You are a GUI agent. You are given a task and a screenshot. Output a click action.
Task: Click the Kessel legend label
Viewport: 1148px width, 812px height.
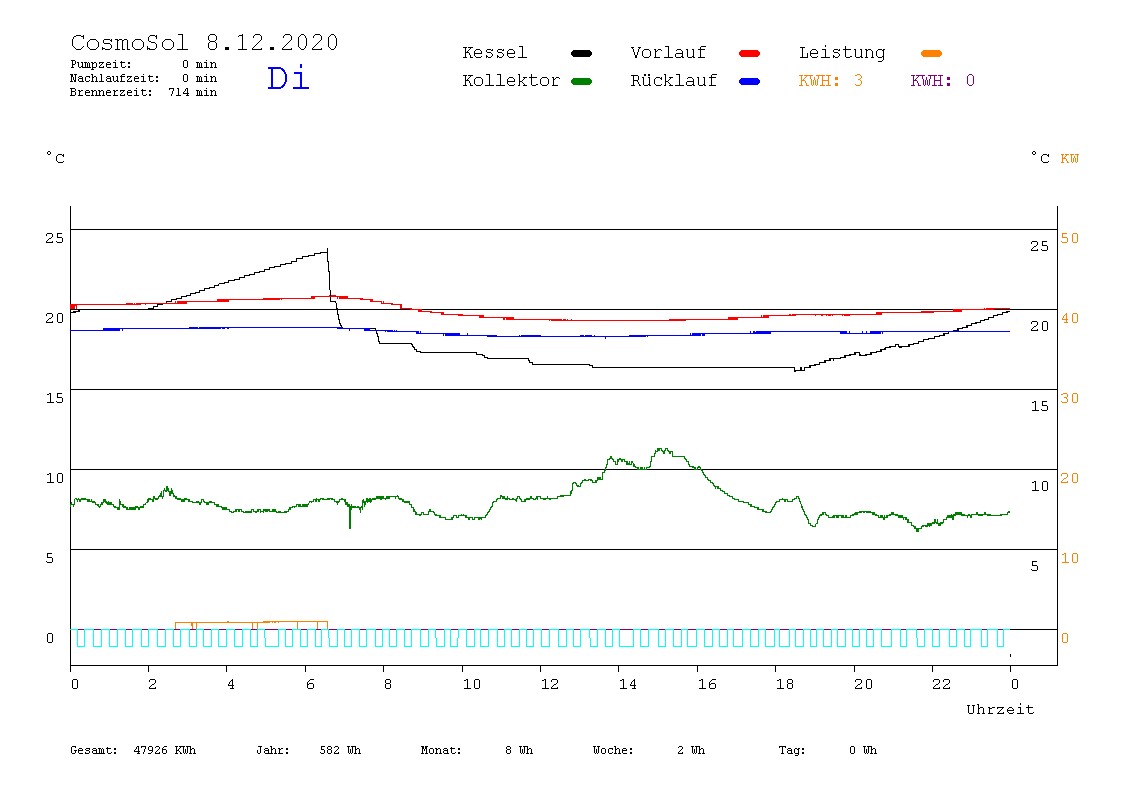[494, 53]
